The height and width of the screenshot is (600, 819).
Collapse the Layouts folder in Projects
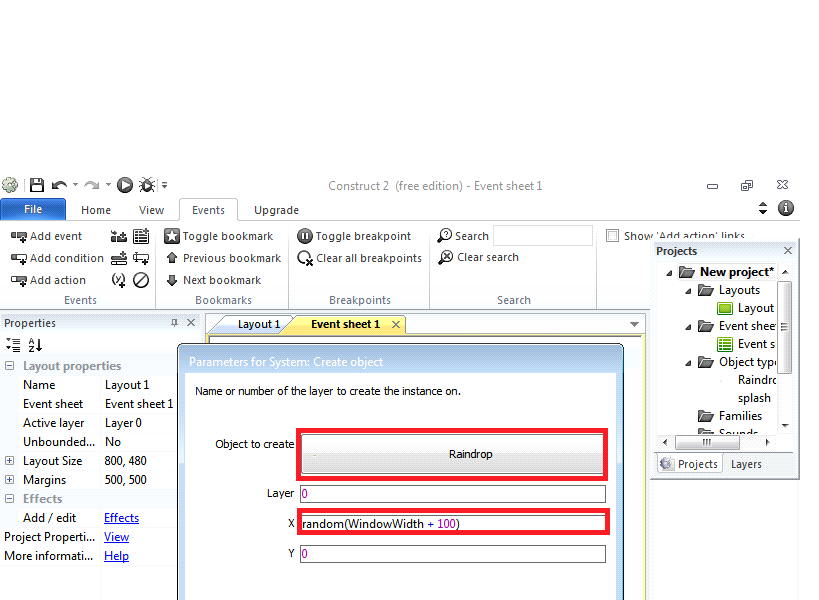click(x=688, y=291)
